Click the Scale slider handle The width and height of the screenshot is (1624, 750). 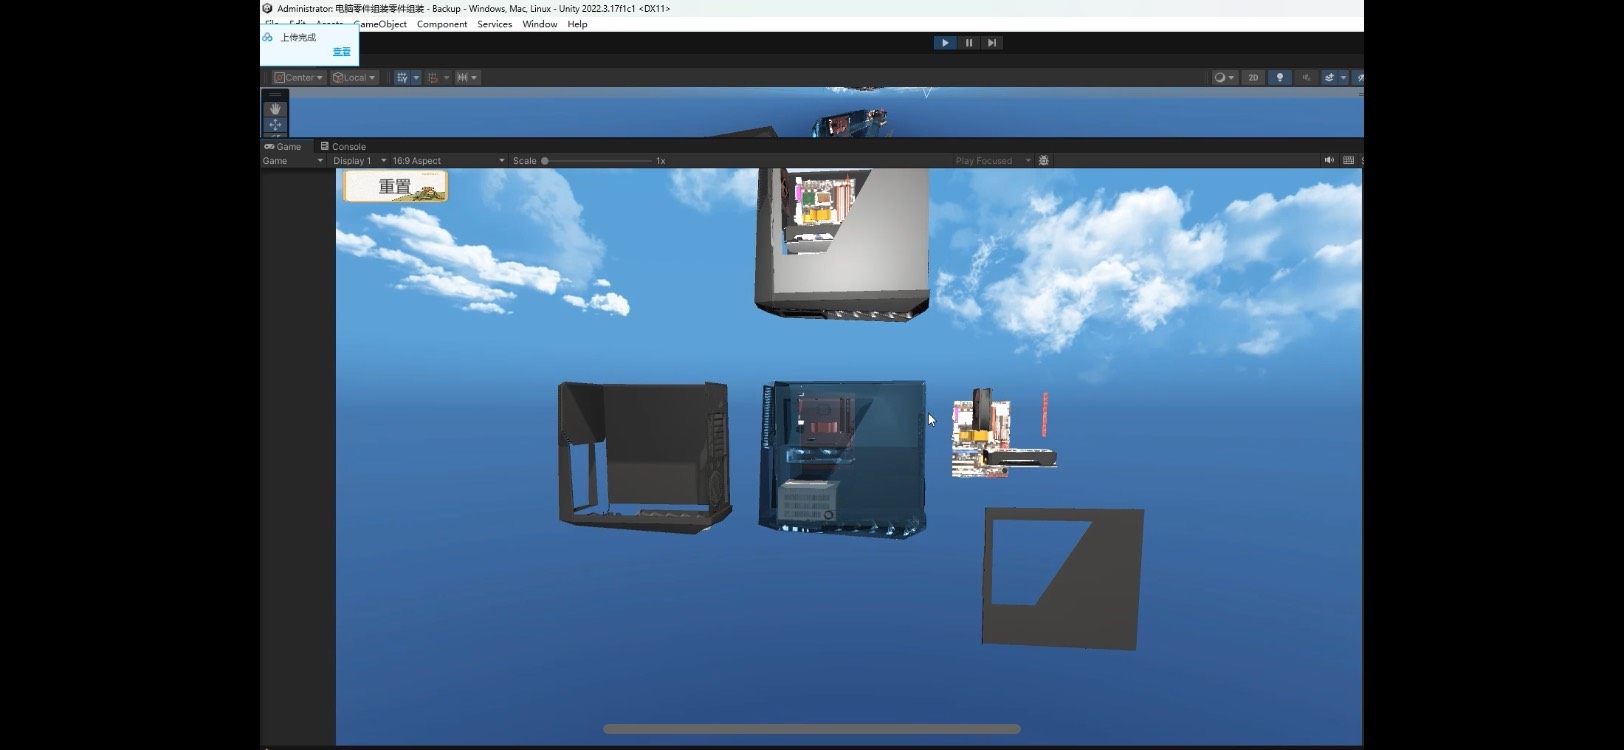[x=545, y=161]
